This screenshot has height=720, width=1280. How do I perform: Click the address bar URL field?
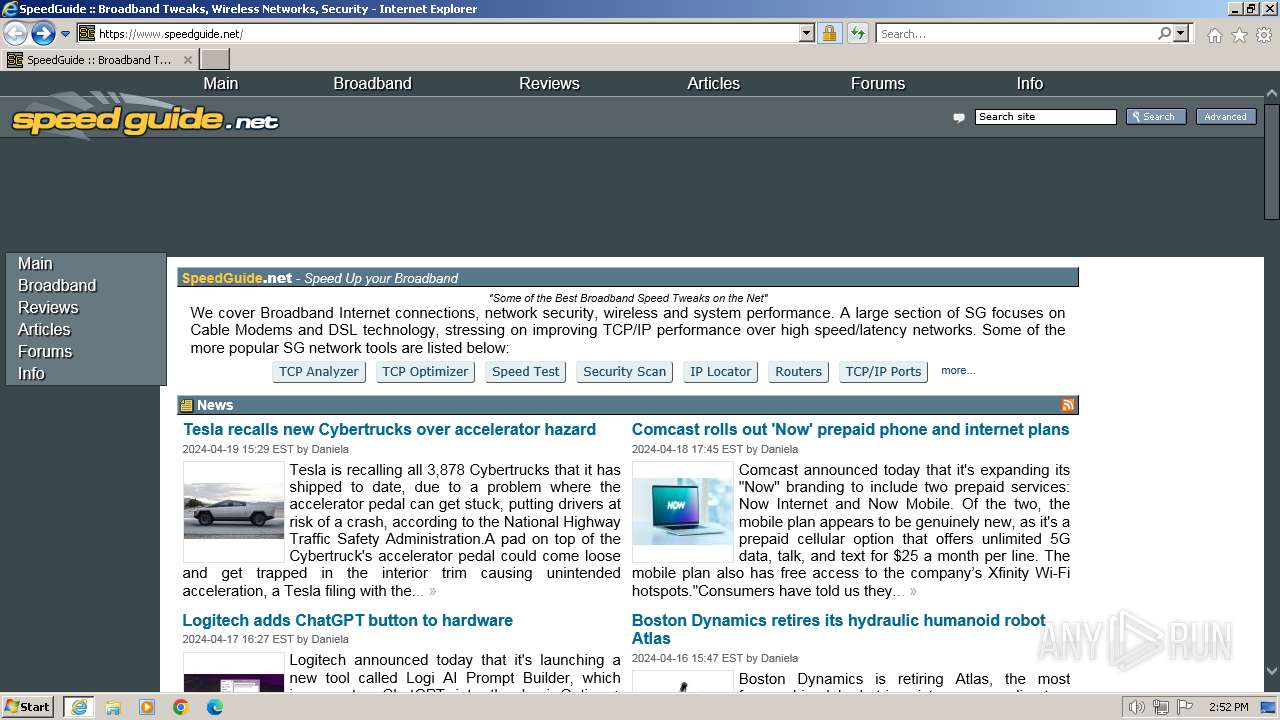447,34
